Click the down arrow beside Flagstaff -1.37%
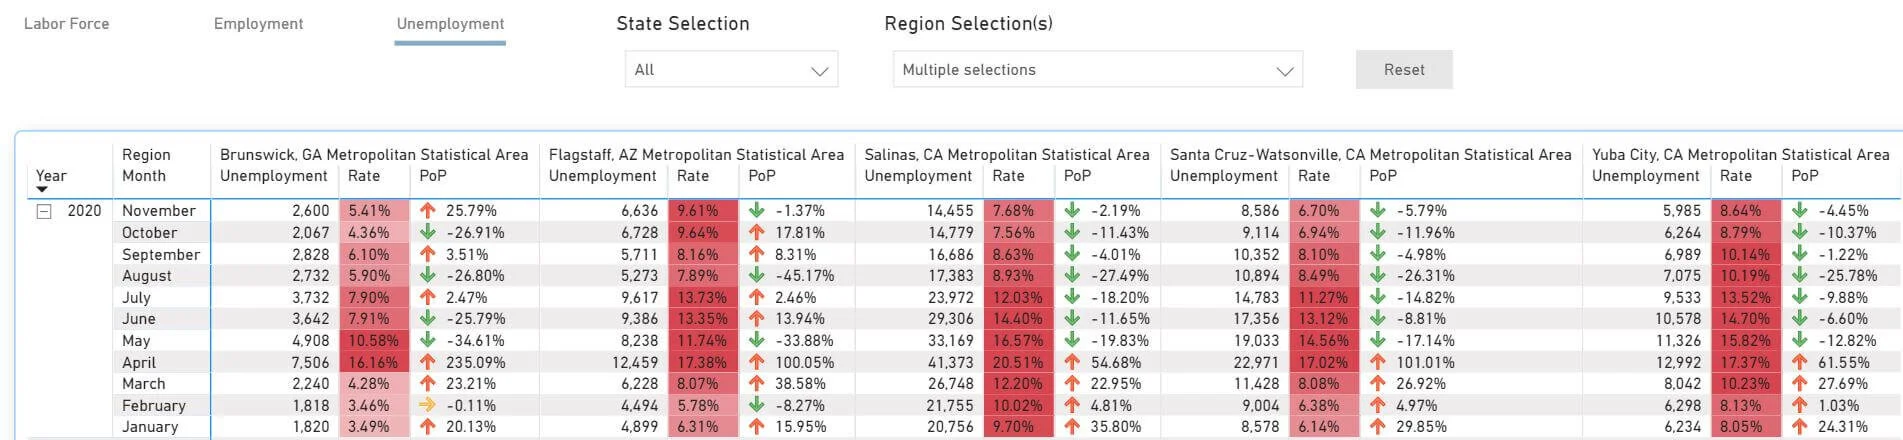 tap(757, 211)
